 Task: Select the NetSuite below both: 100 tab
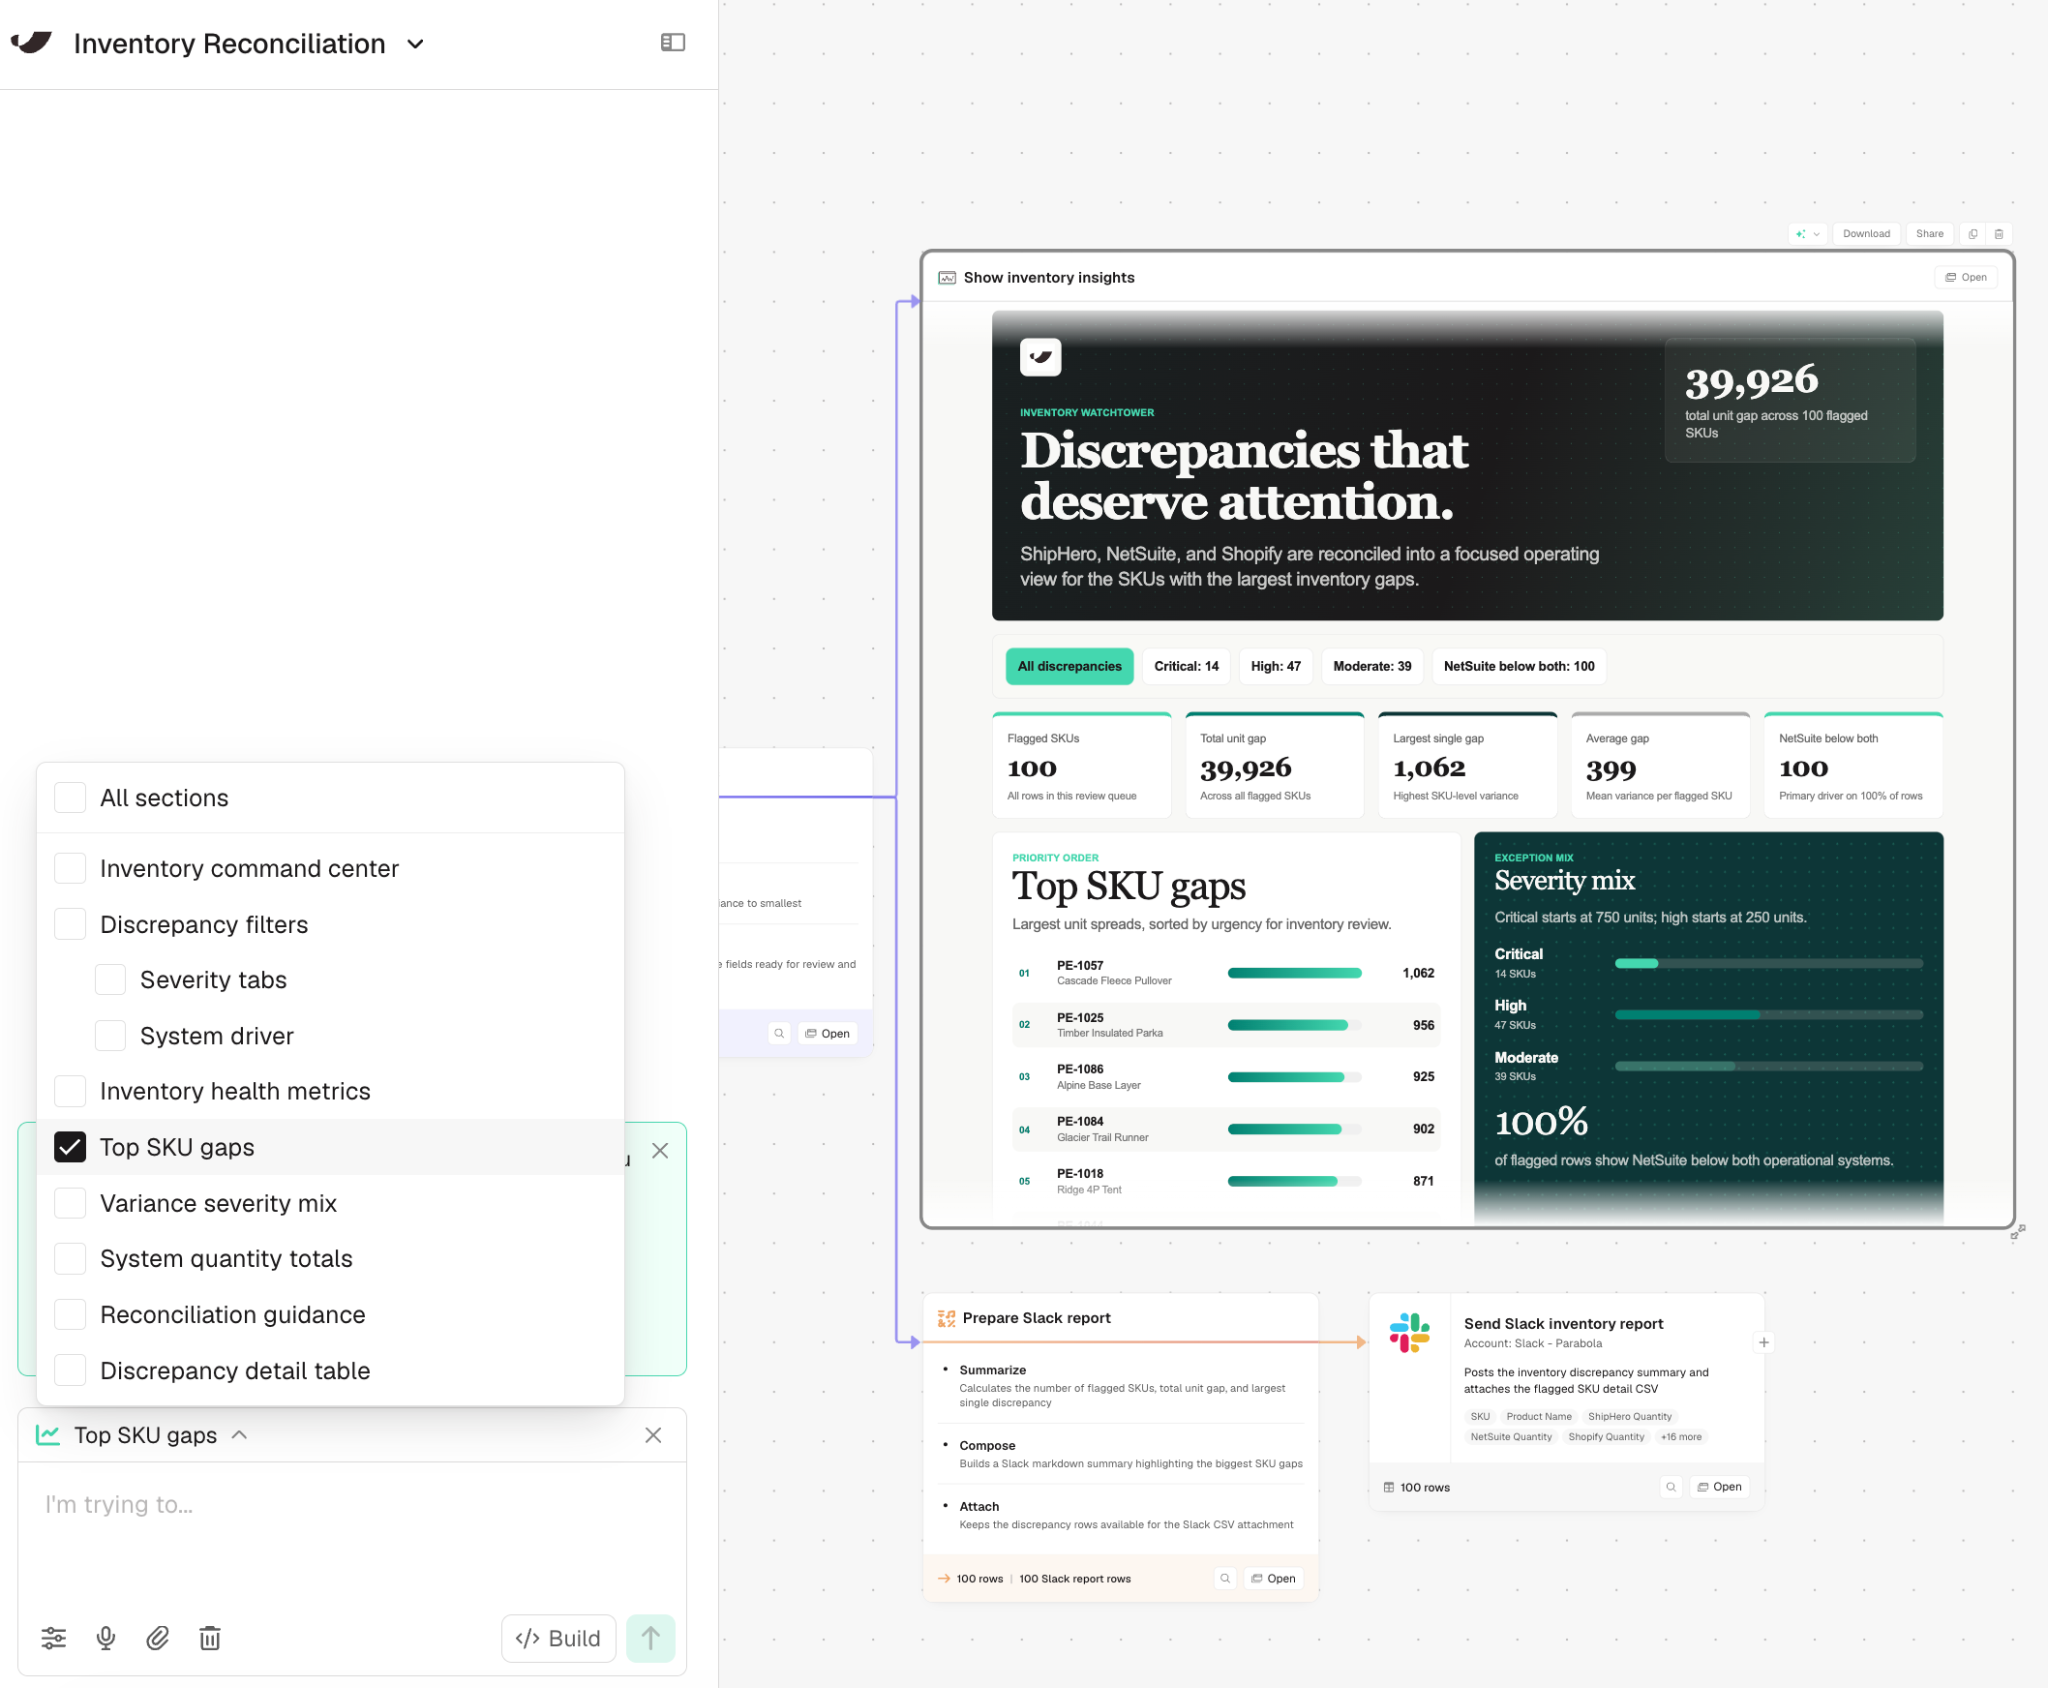1518,666
